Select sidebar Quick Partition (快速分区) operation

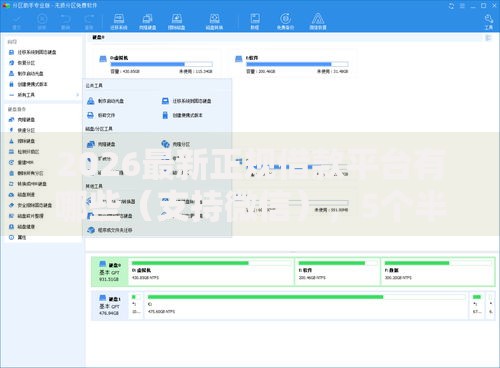[22, 130]
